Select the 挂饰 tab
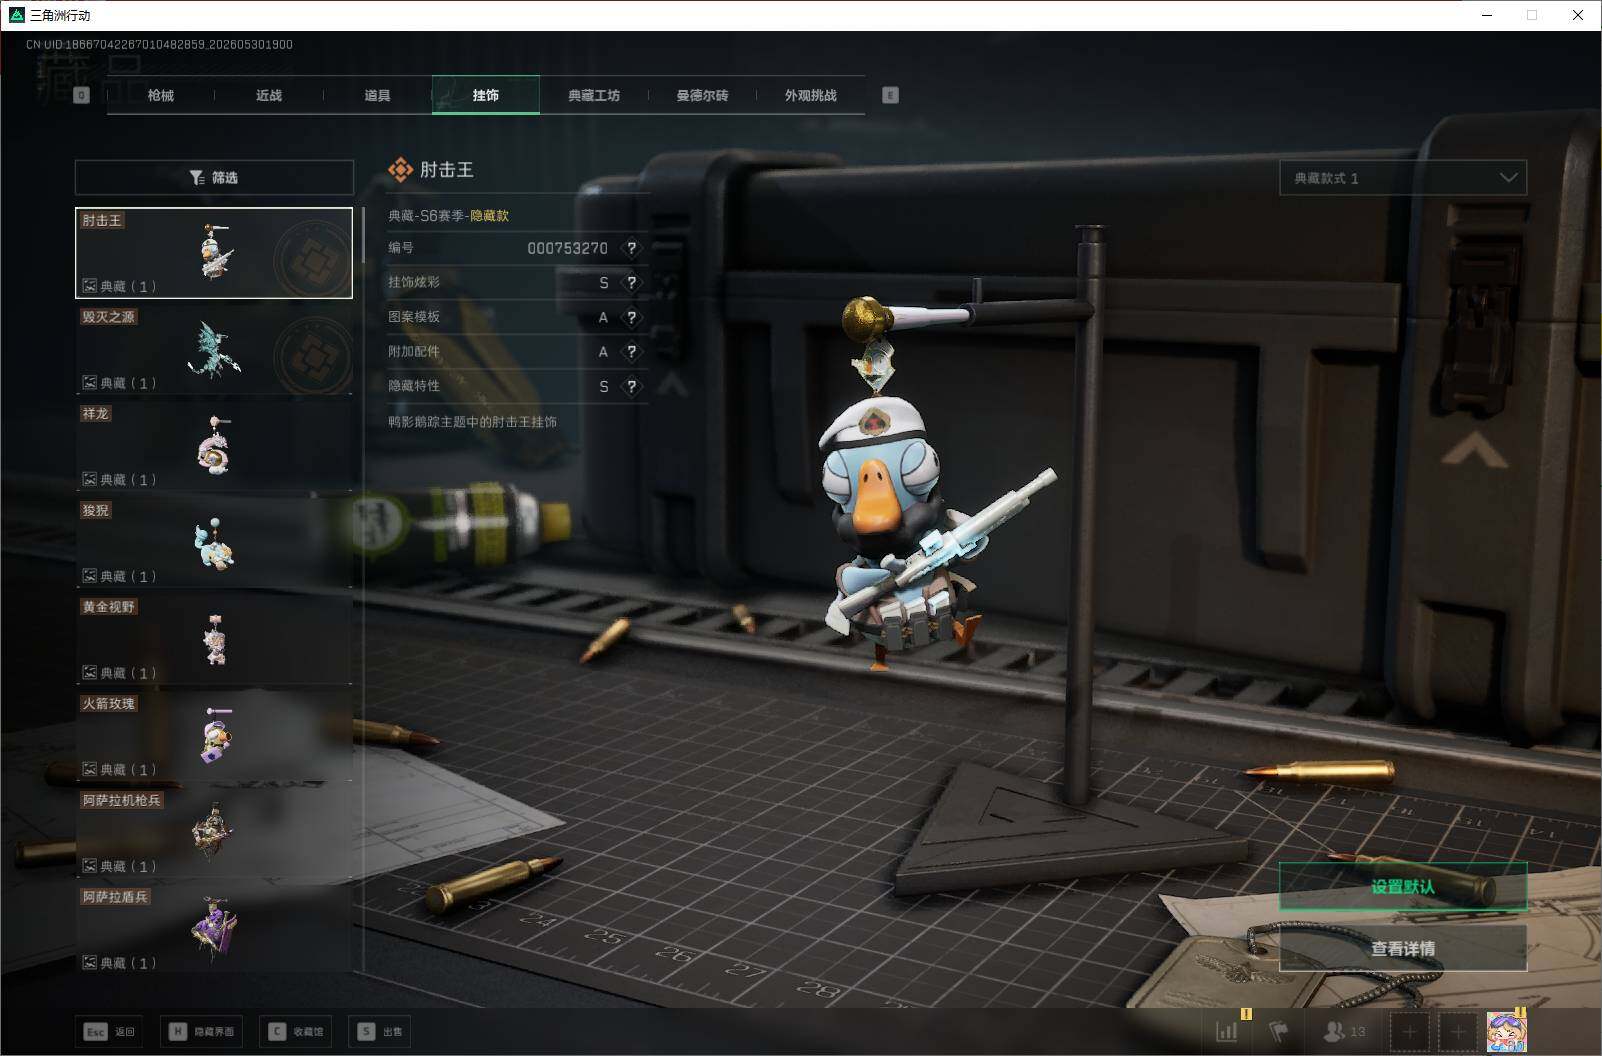The height and width of the screenshot is (1056, 1602). click(x=486, y=95)
